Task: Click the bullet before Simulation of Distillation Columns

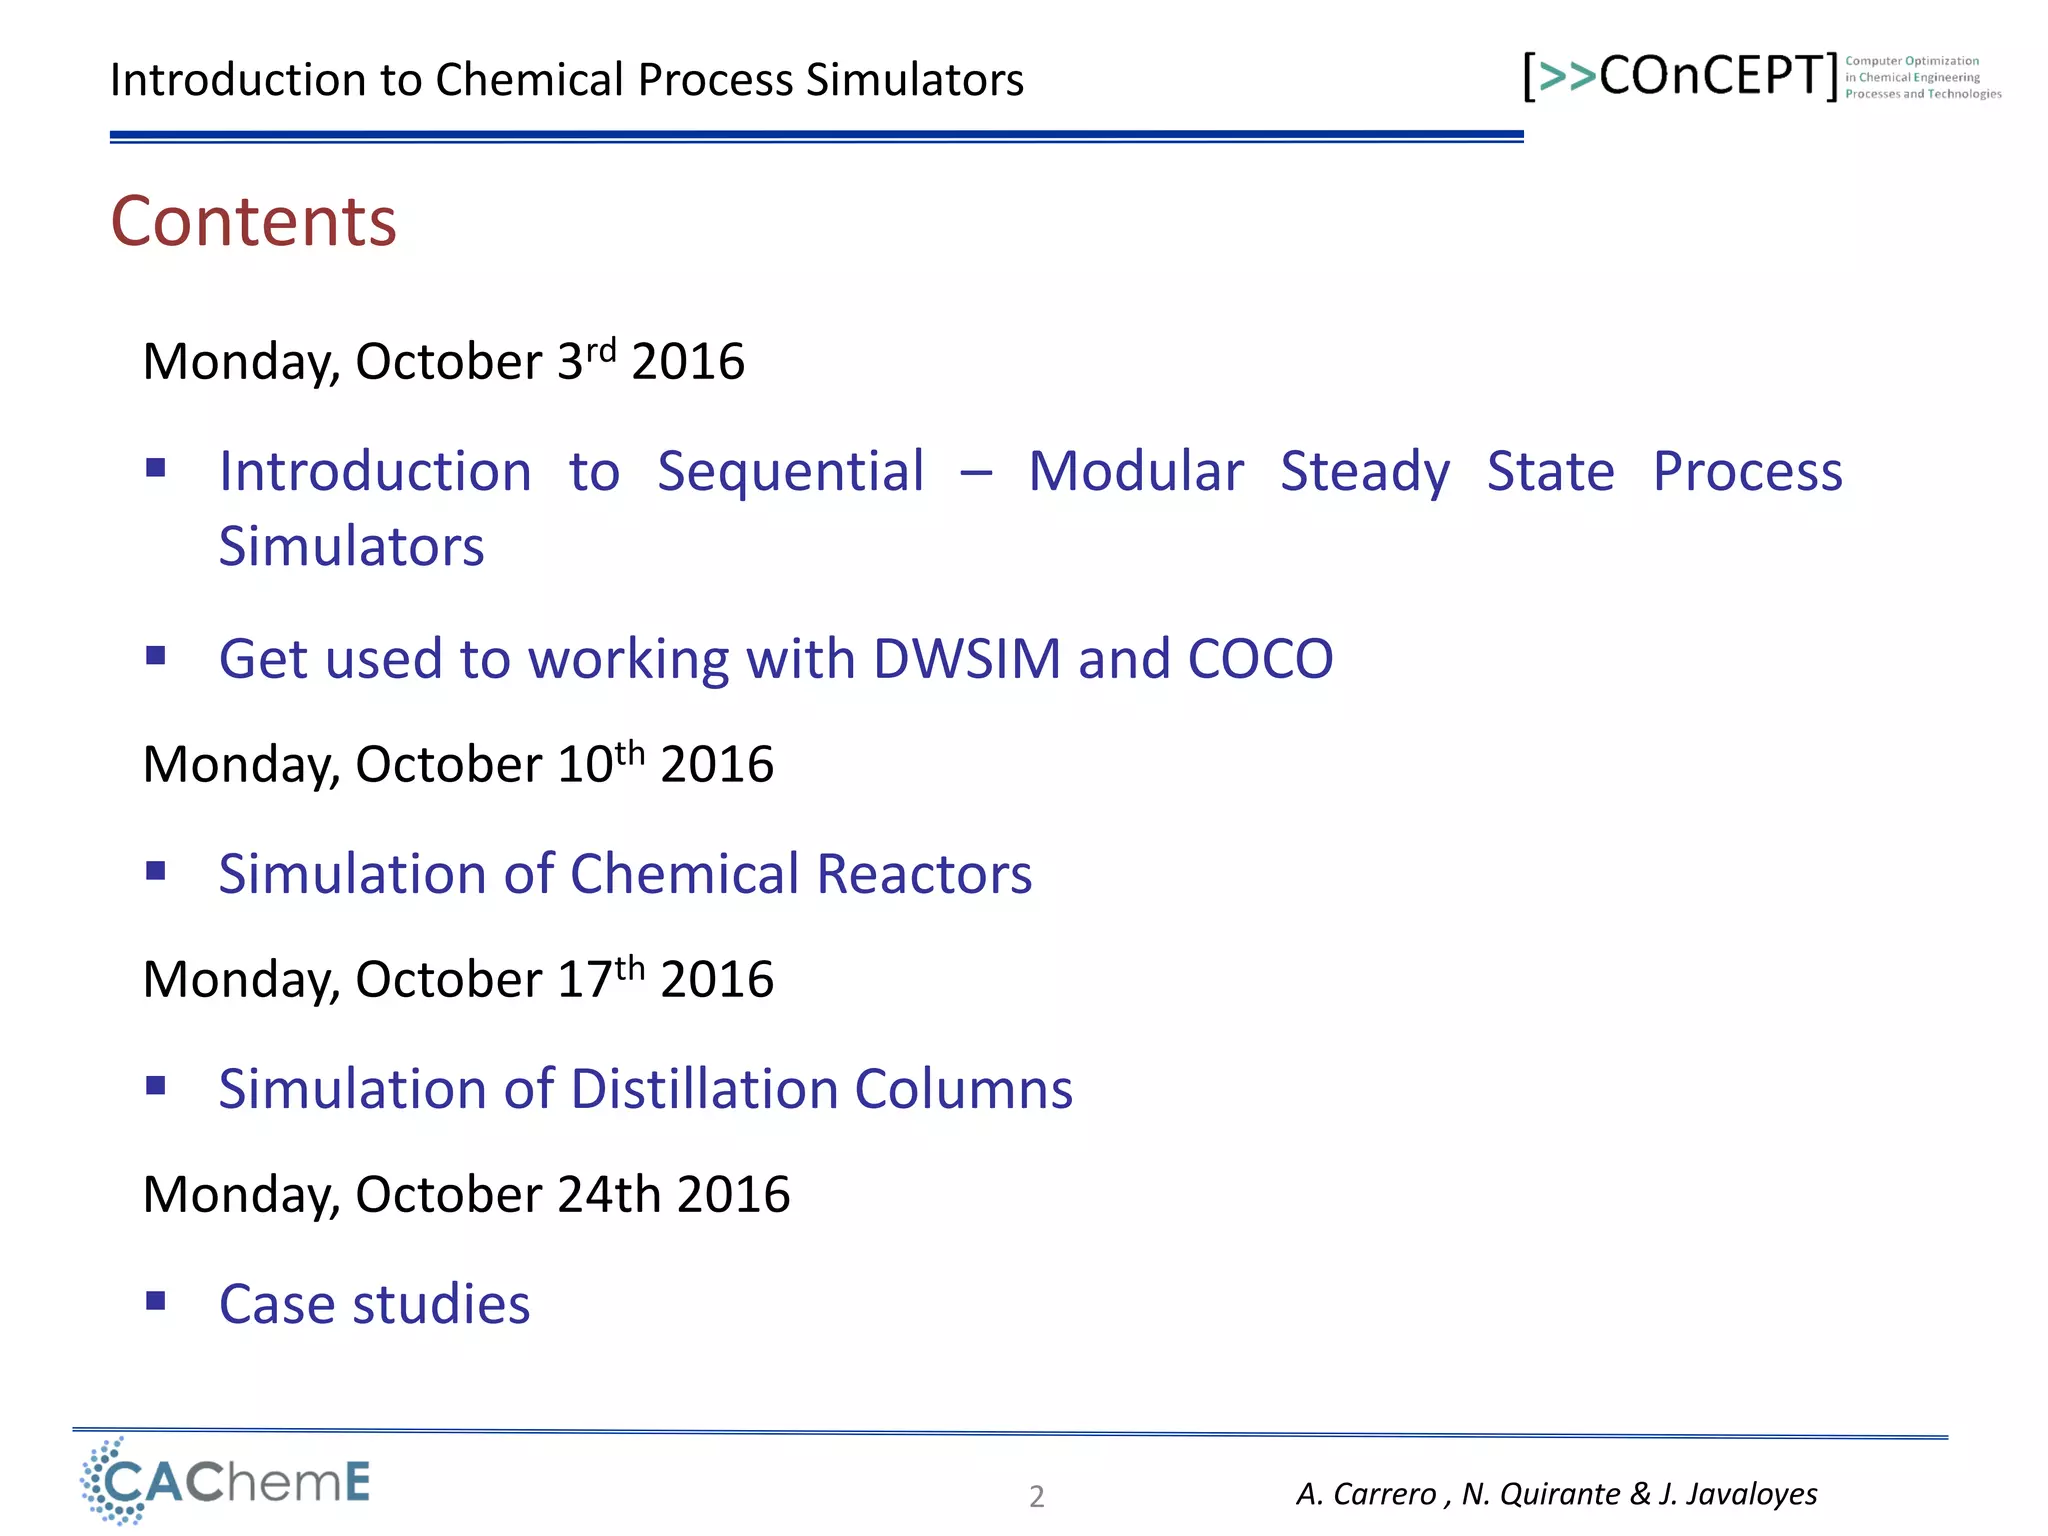Action: [155, 1086]
